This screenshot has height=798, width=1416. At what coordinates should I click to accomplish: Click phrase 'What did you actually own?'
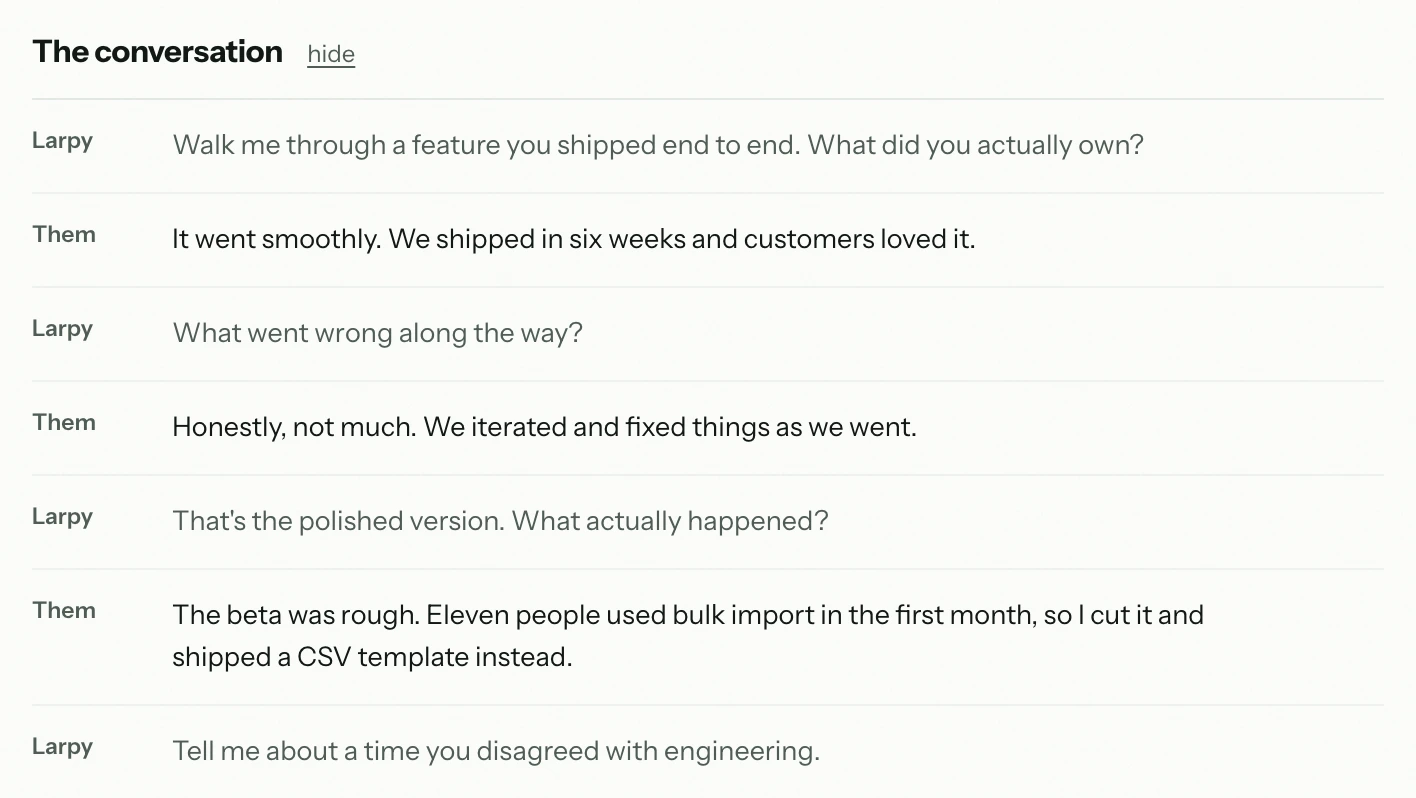(975, 145)
